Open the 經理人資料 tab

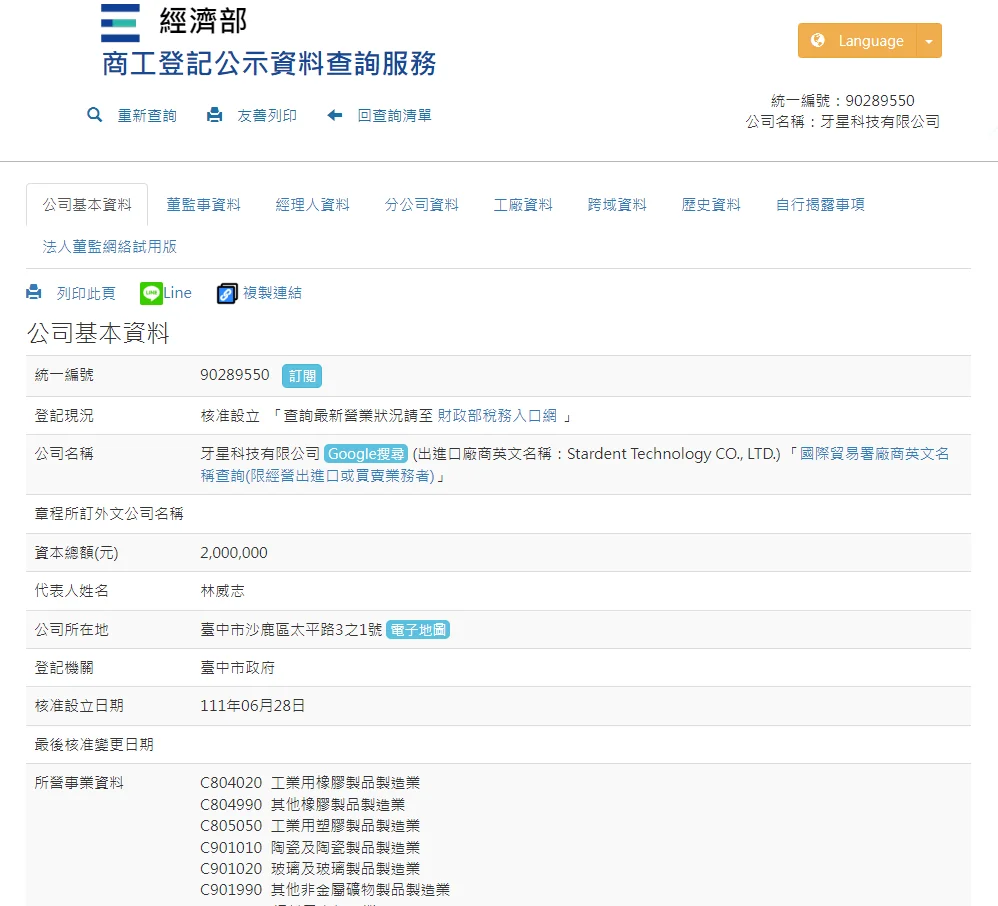(x=313, y=205)
